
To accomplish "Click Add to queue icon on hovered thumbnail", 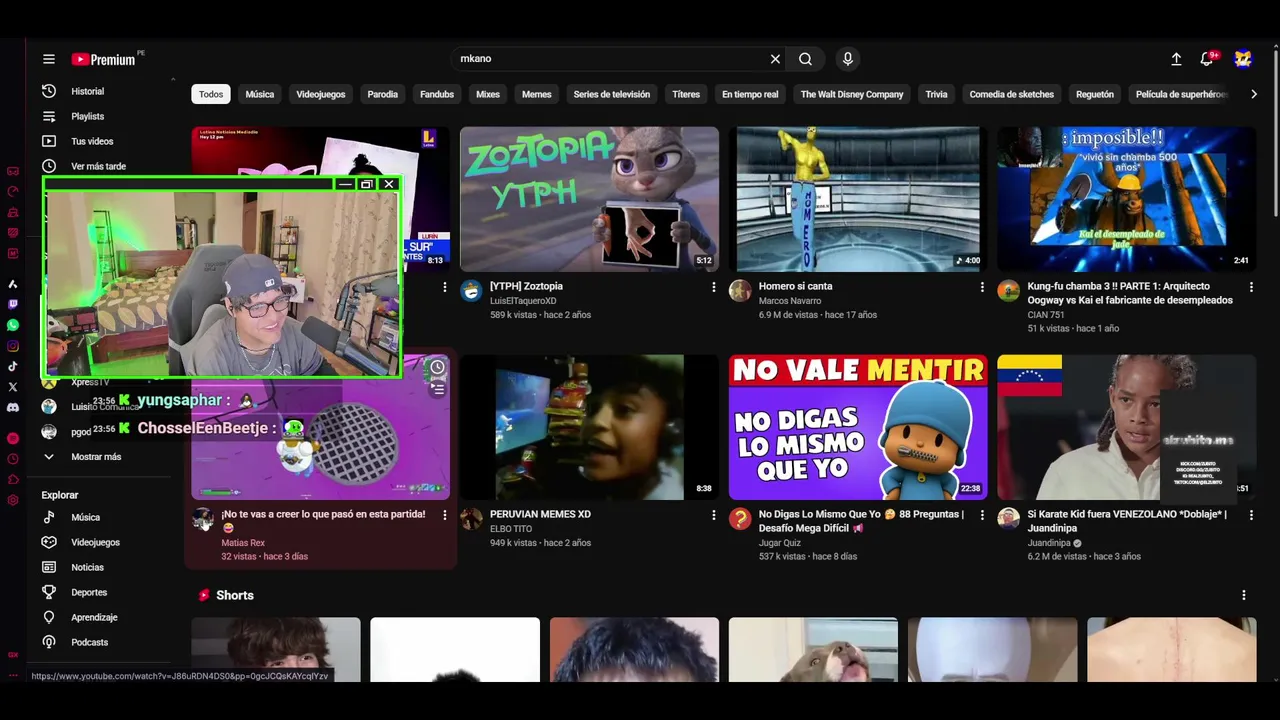I will 437,389.
